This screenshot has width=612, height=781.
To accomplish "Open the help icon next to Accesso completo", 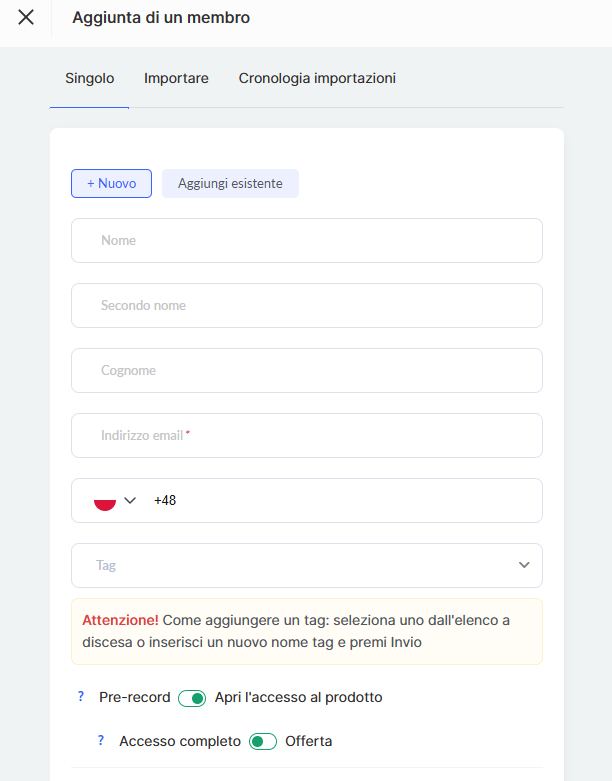I will pyautogui.click(x=101, y=741).
